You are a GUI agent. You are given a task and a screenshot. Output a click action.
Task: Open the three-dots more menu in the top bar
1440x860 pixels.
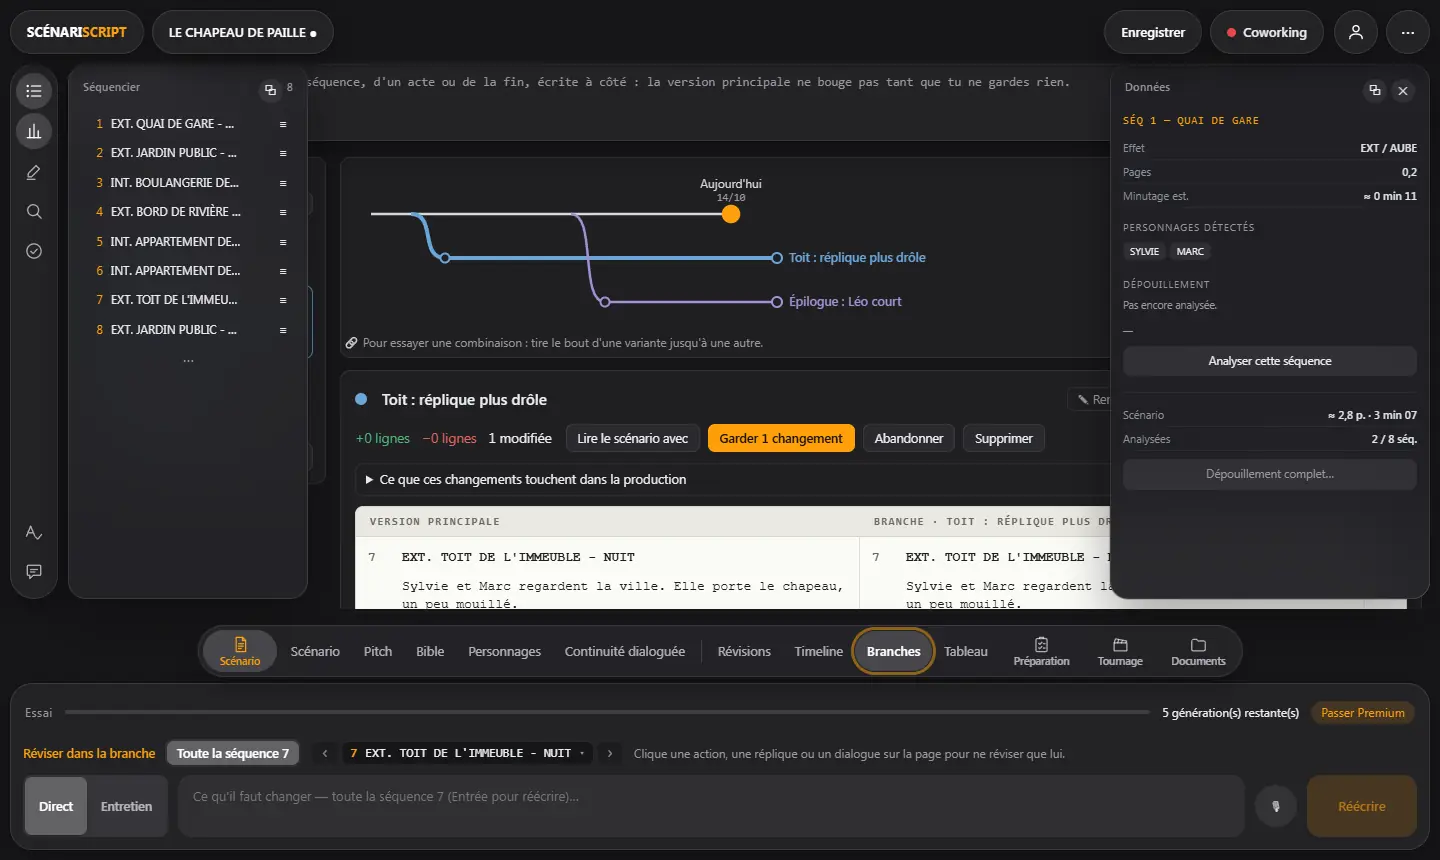1408,32
